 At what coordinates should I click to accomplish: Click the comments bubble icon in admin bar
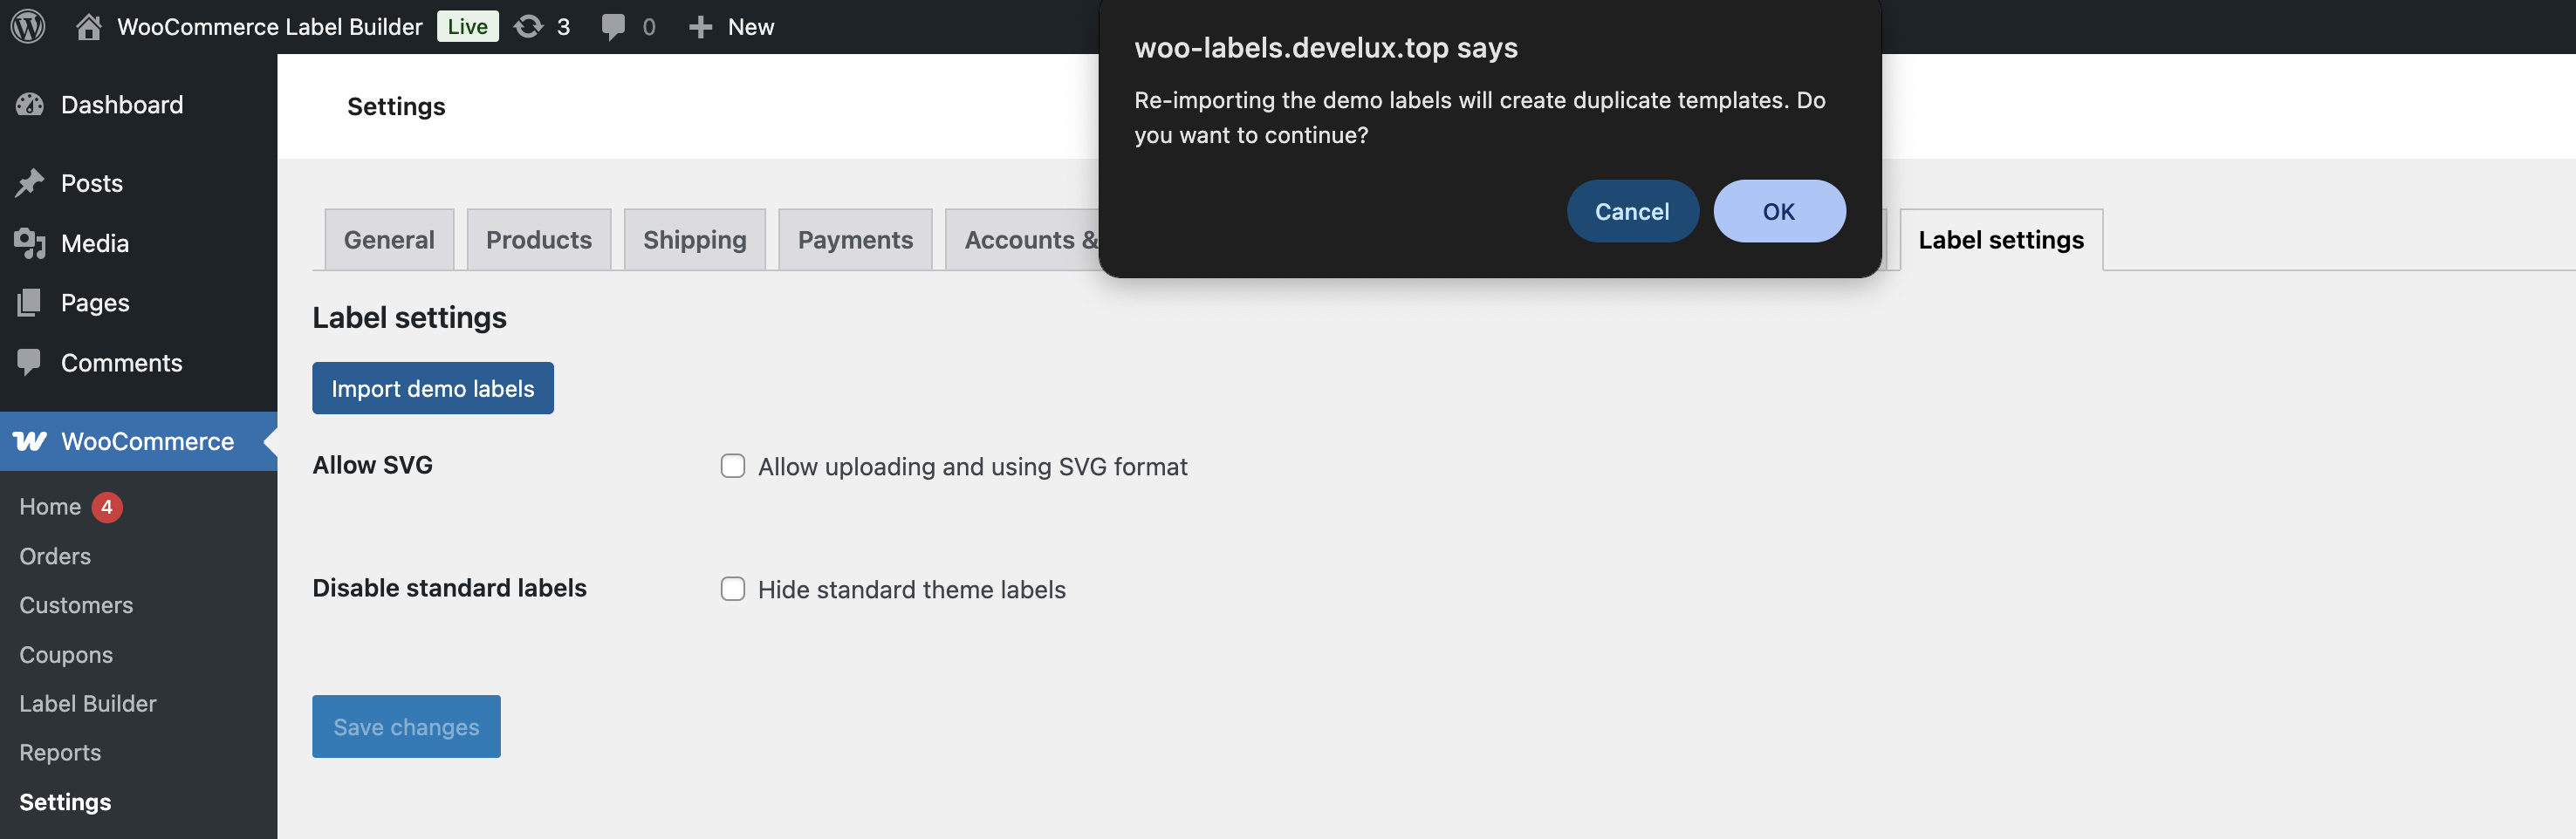[613, 27]
